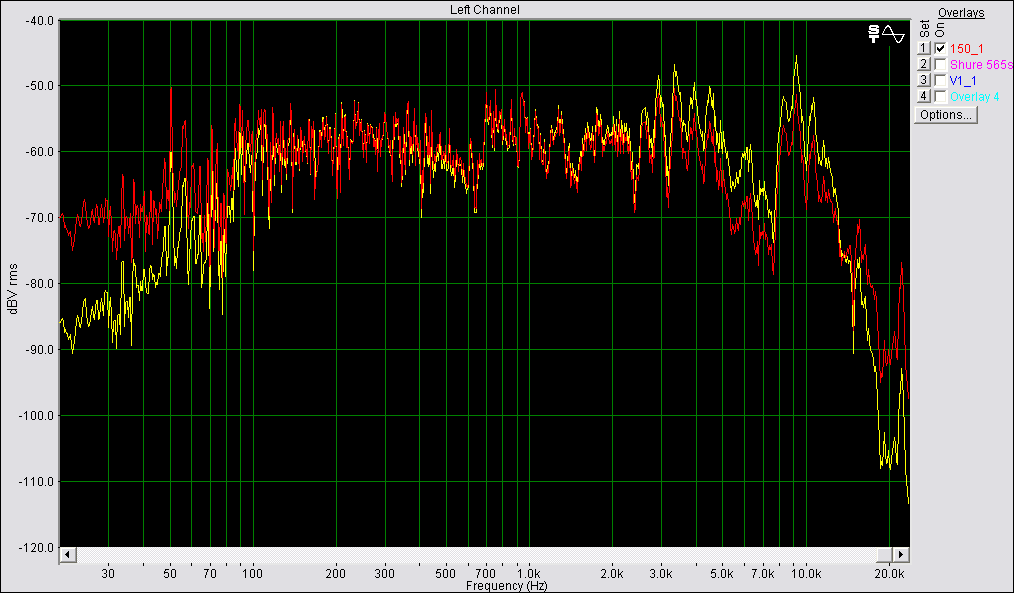
Task: Click the horizontal frequency scrollbar track
Action: [x=476, y=555]
